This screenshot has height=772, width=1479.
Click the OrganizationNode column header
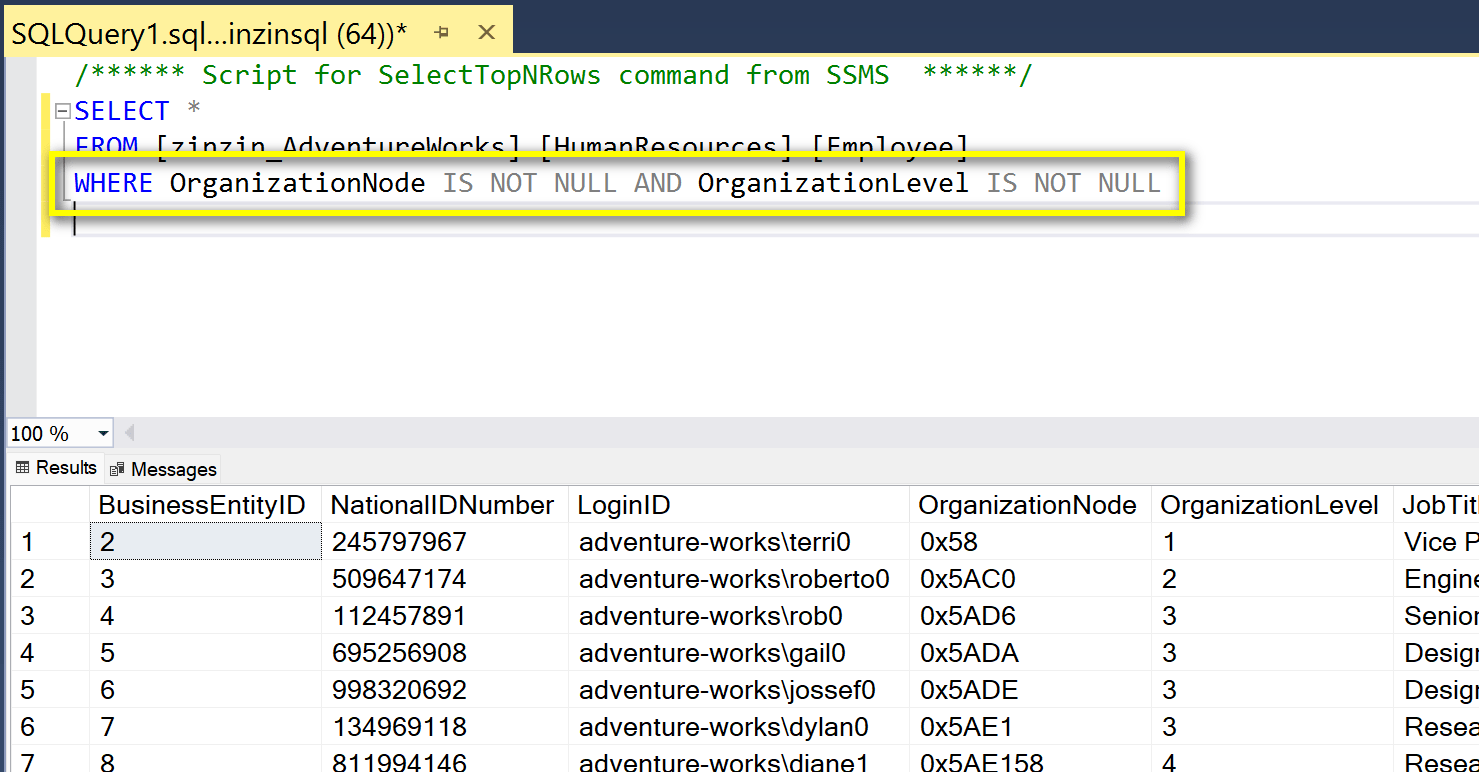(1030, 505)
